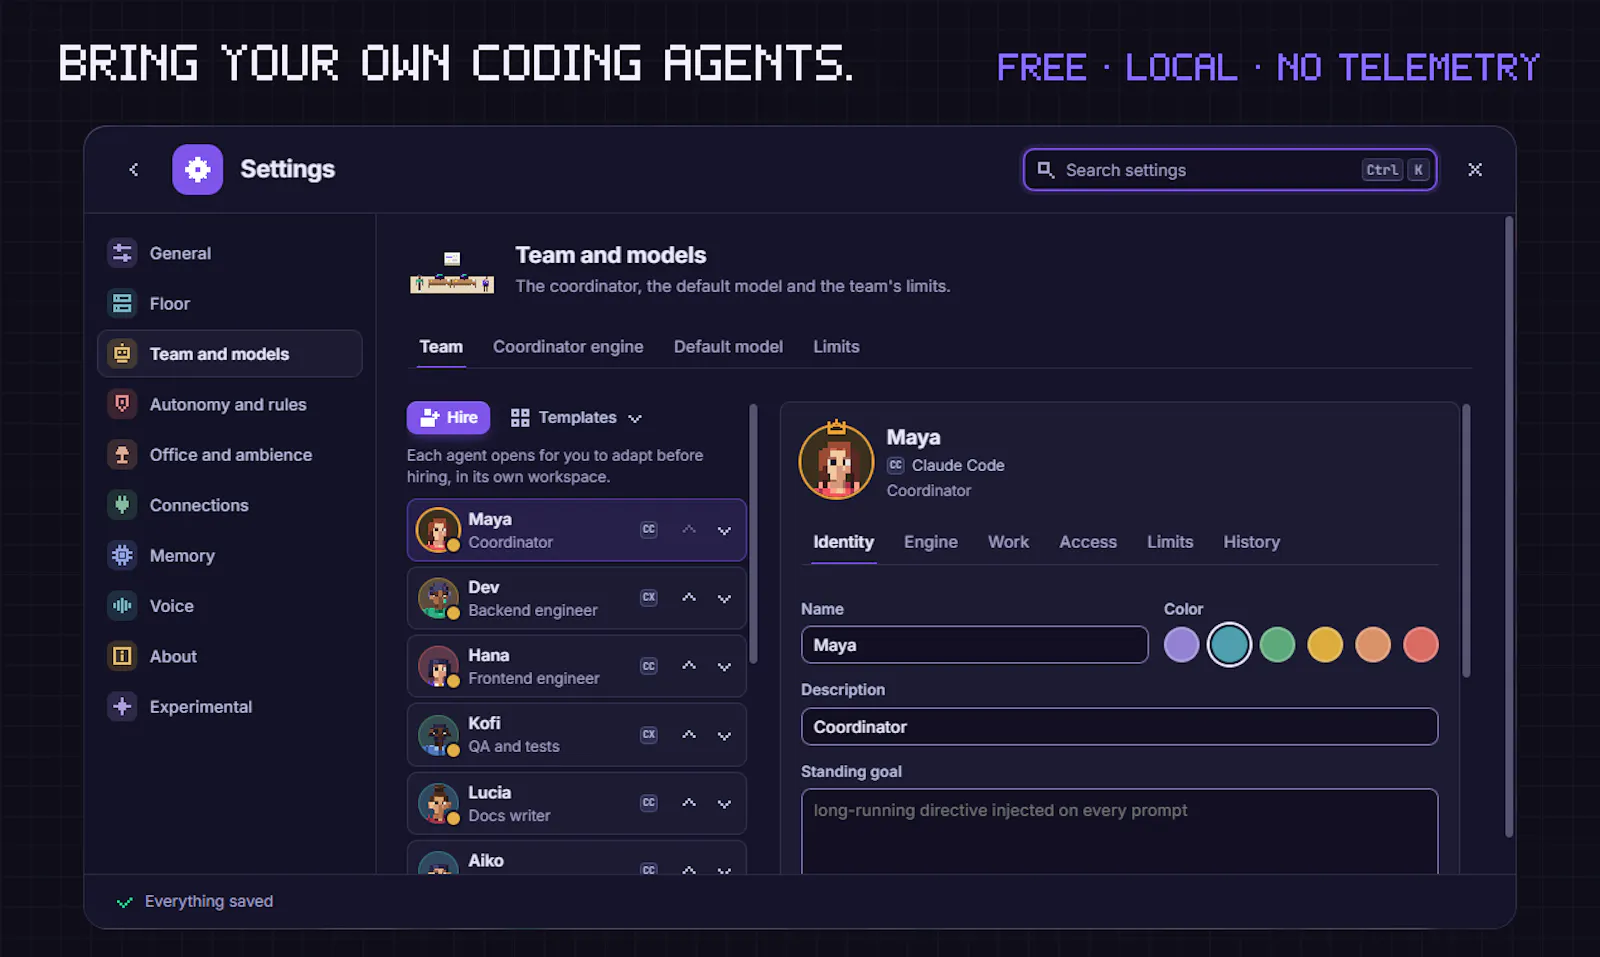Select Autonomy and rules section
Viewport: 1600px width, 957px height.
[230, 404]
